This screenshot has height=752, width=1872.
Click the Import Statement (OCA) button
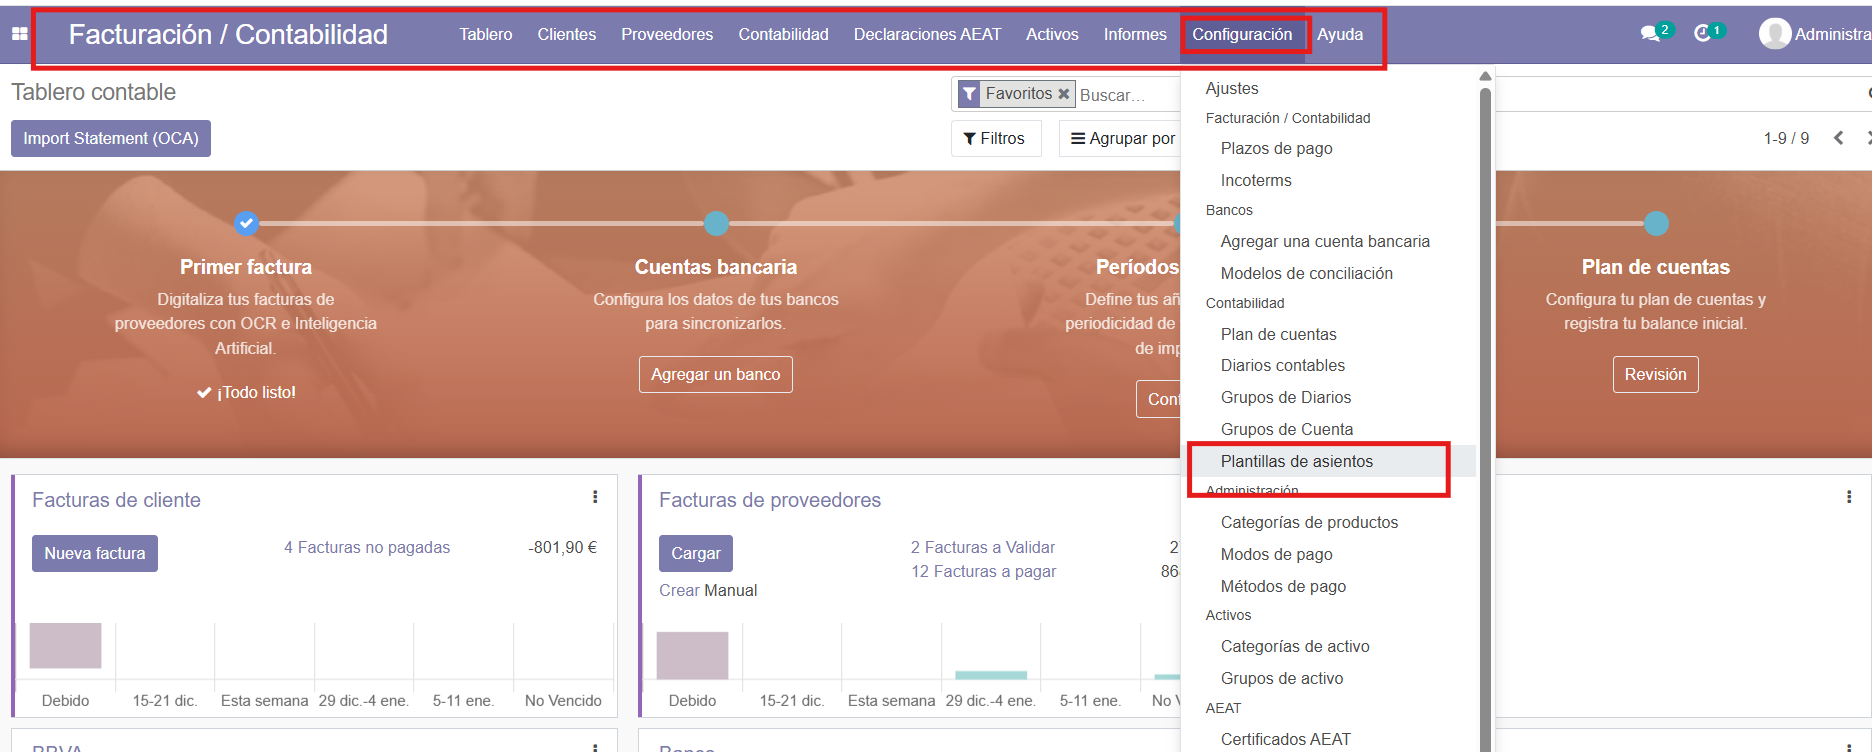pyautogui.click(x=111, y=138)
